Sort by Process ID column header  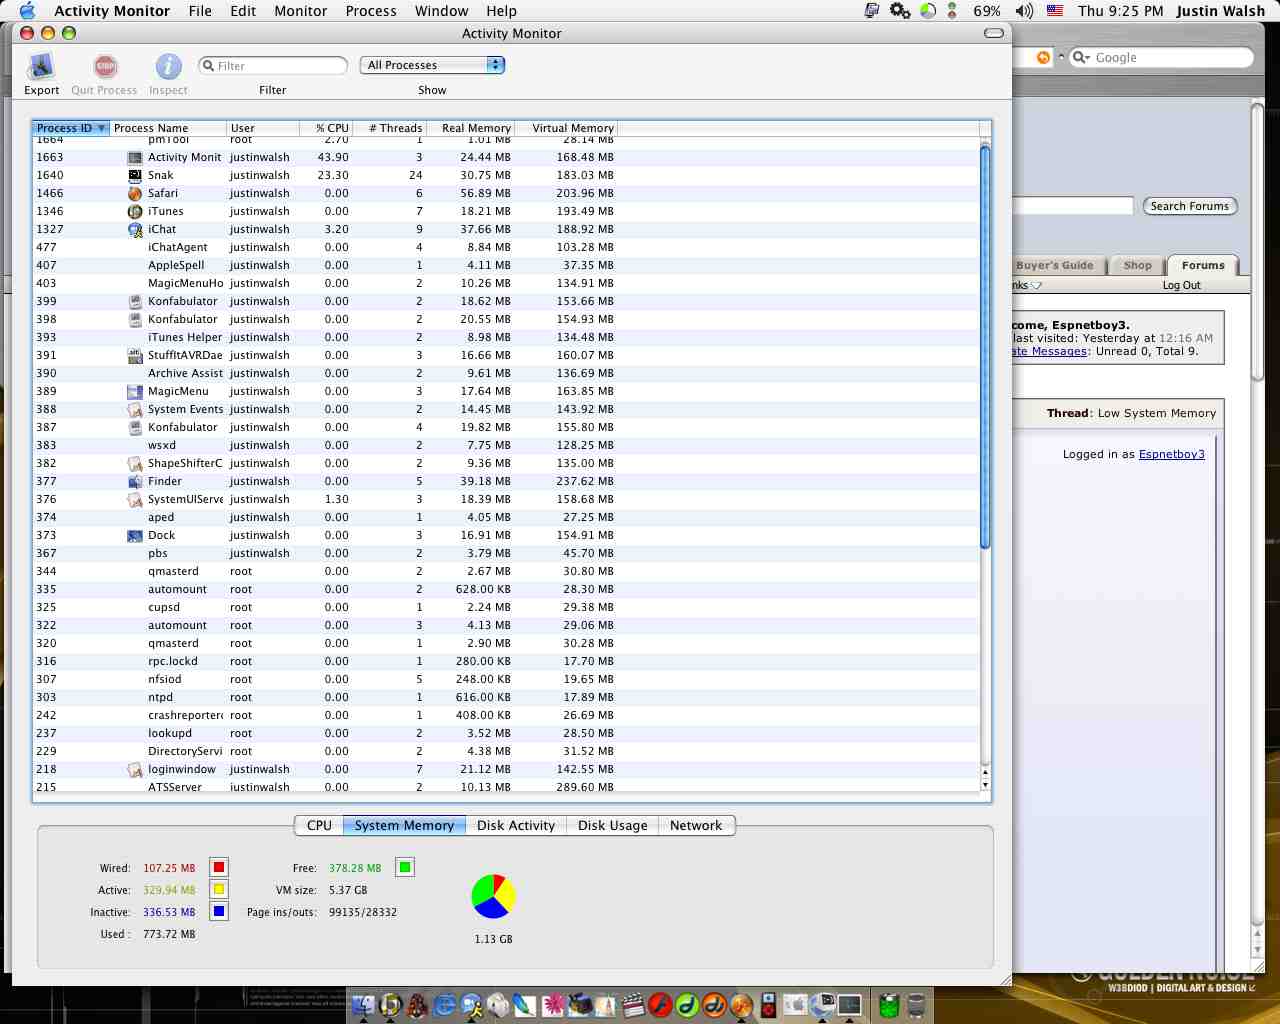(x=70, y=128)
